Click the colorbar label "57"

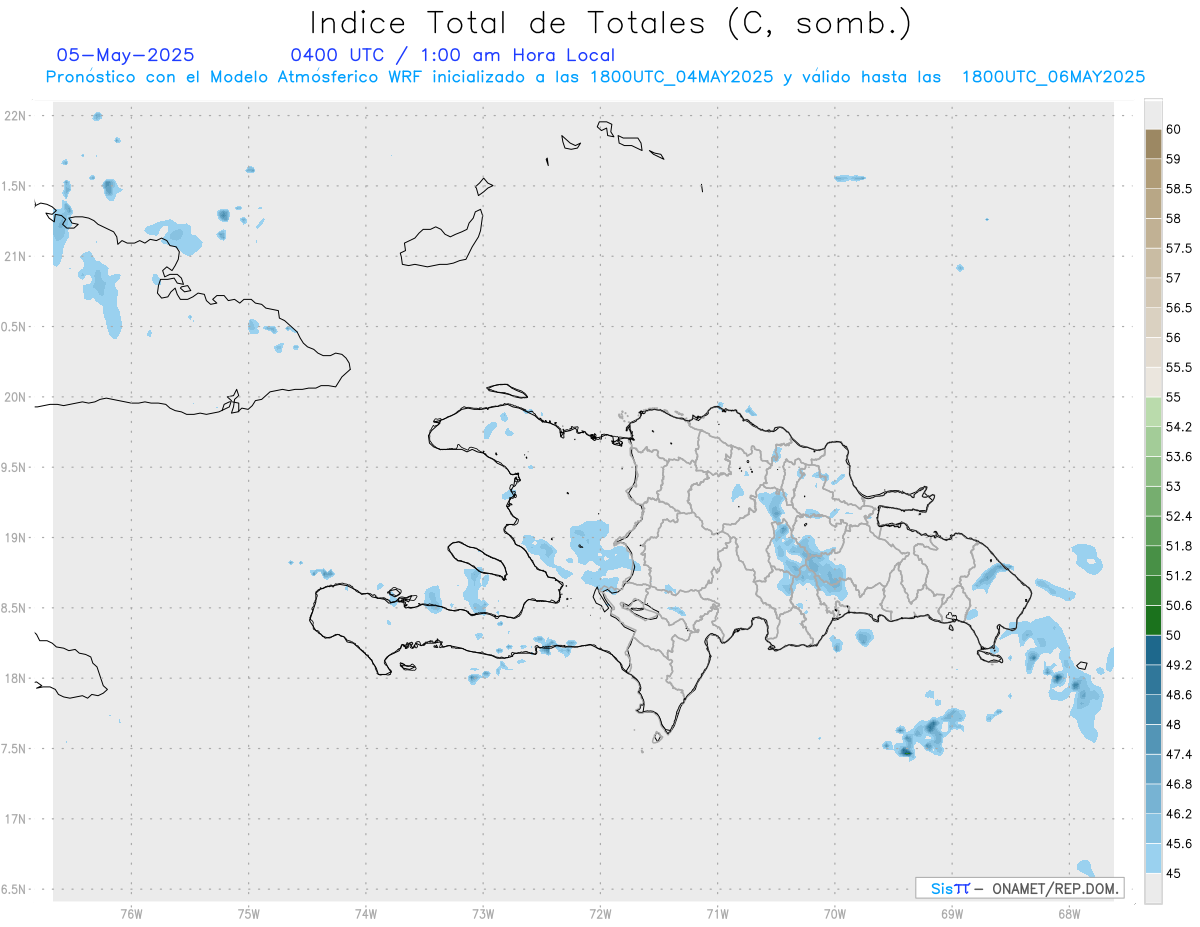click(x=1174, y=278)
